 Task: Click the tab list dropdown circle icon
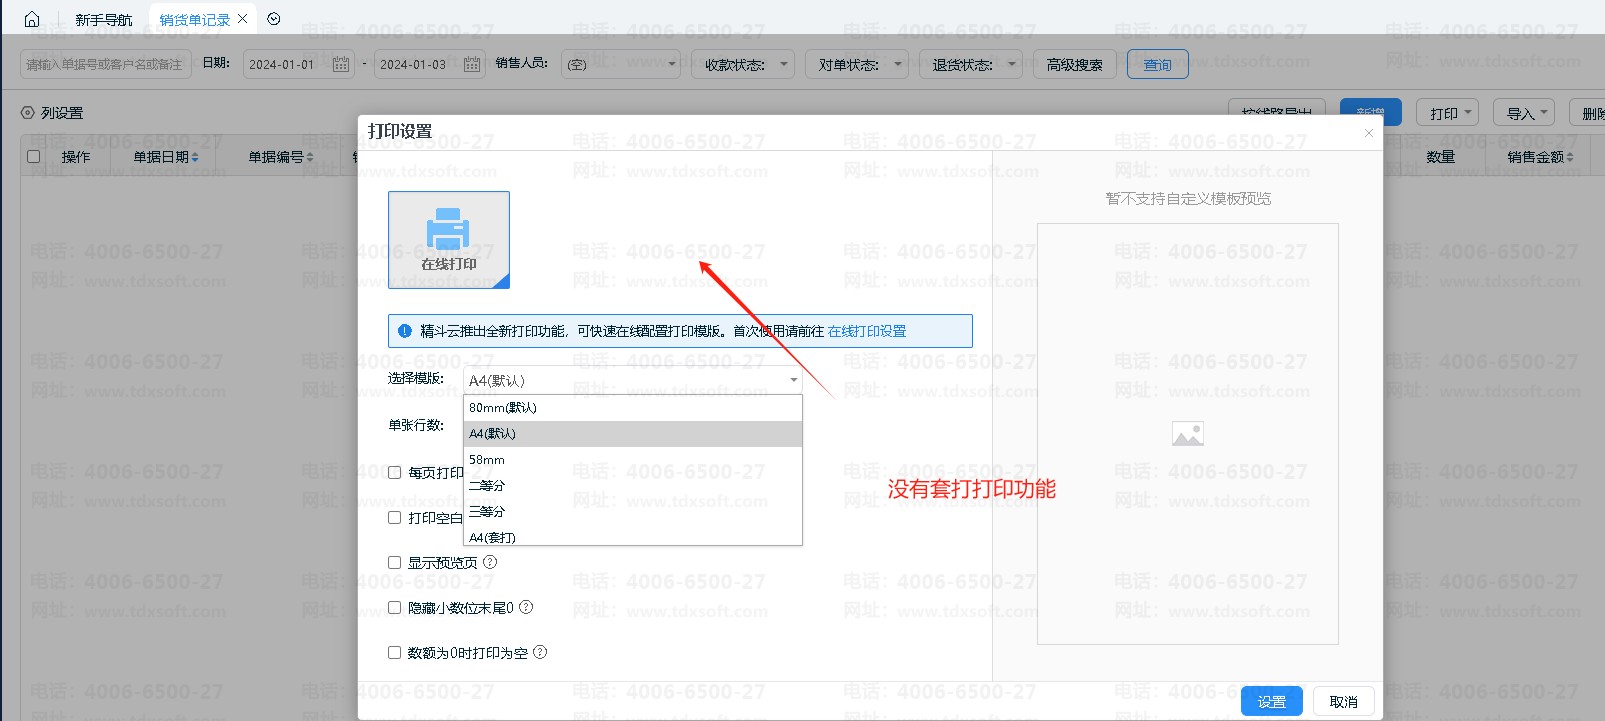click(x=274, y=19)
